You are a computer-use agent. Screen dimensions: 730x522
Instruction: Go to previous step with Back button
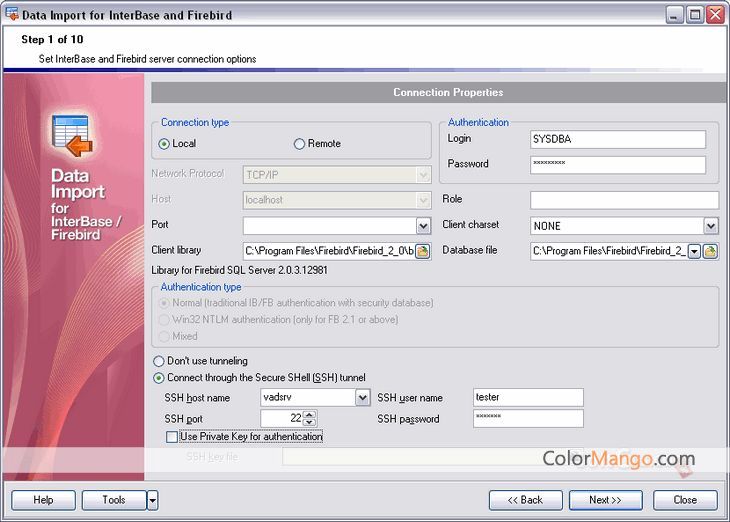point(526,500)
